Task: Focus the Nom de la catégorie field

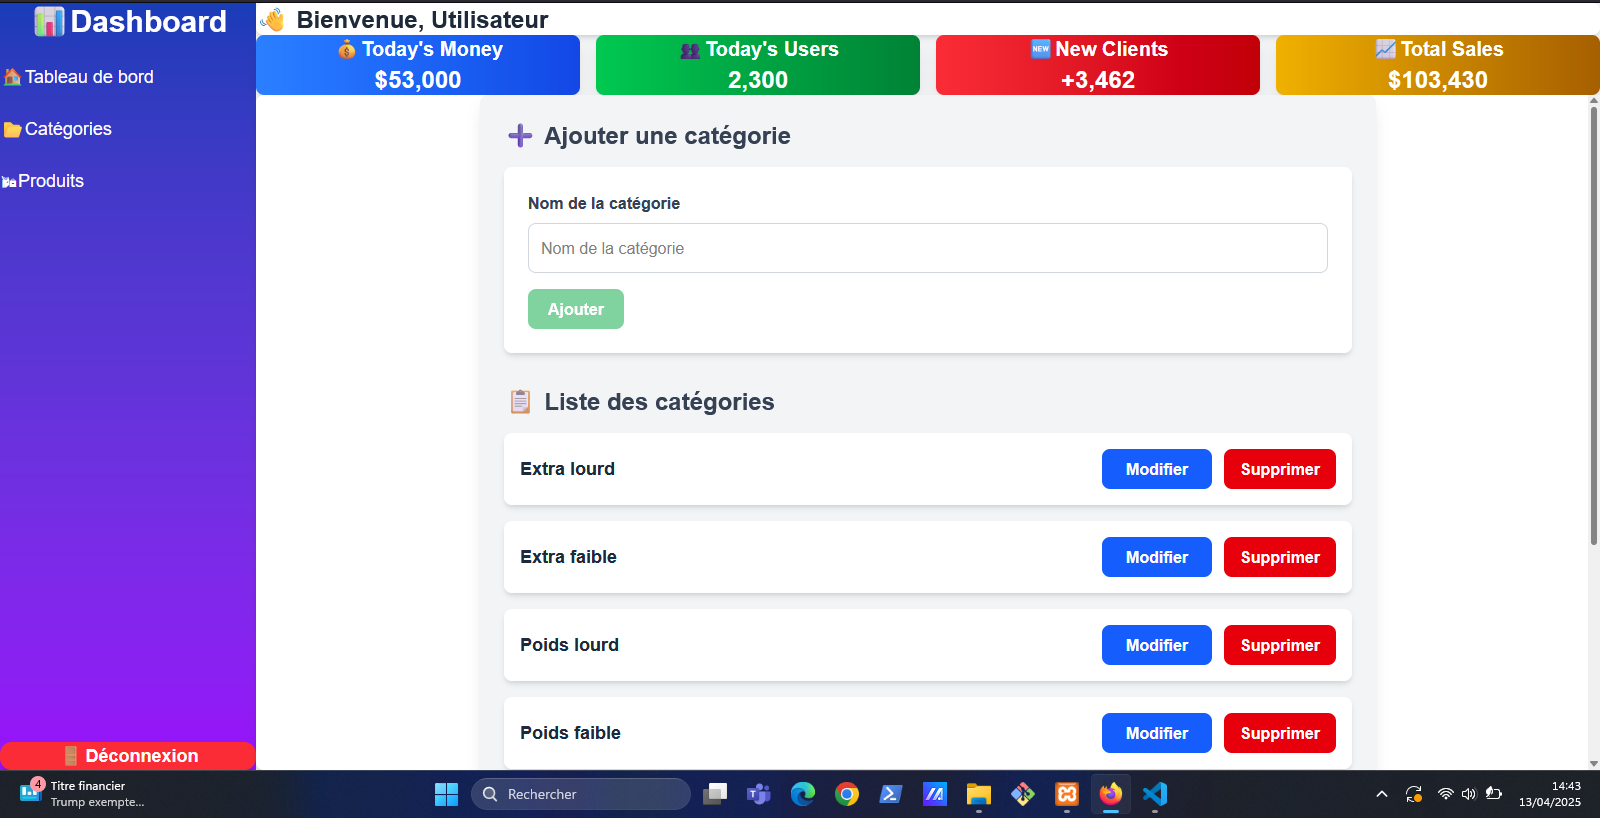Action: point(928,248)
